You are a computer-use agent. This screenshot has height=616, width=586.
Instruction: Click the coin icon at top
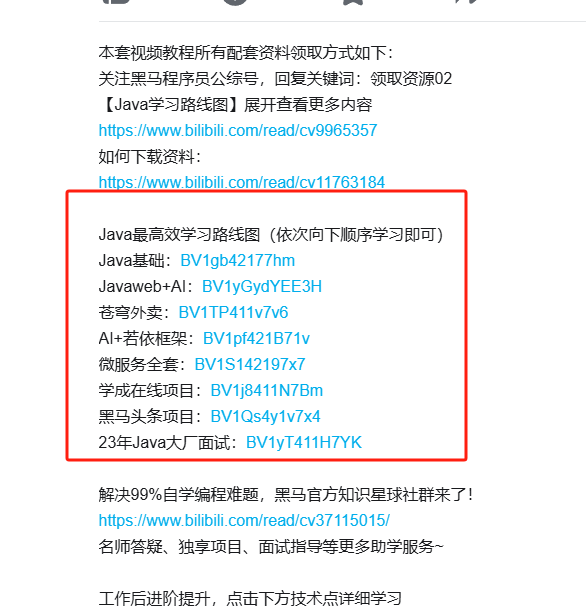click(x=236, y=2)
